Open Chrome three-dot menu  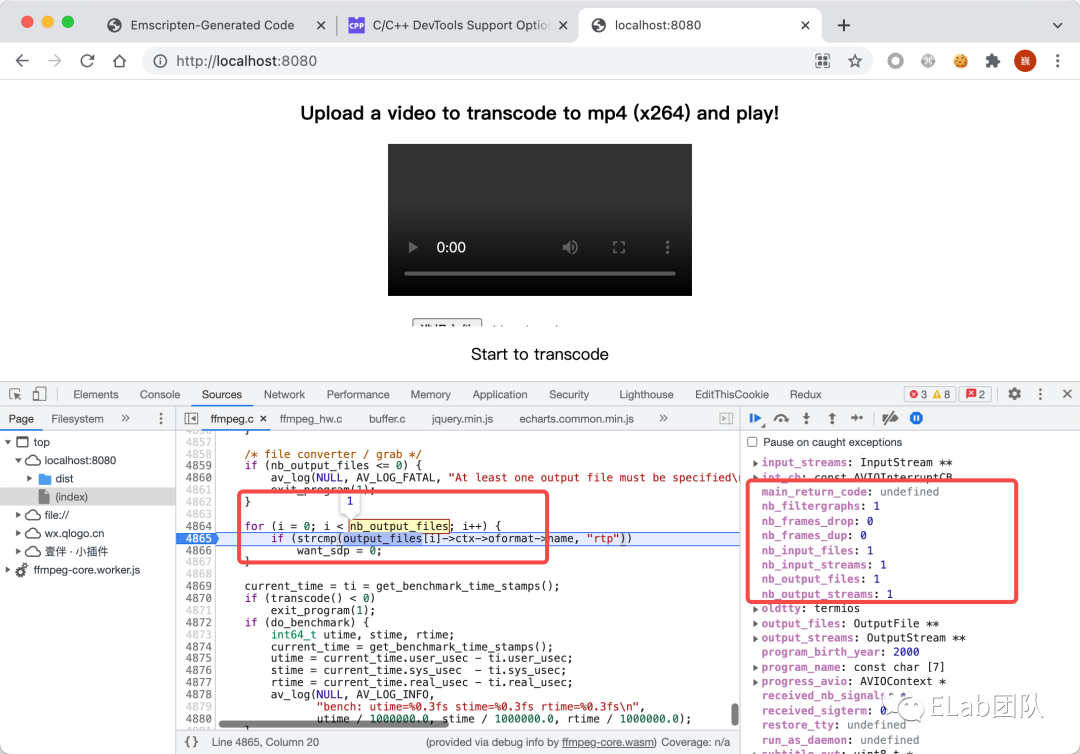click(x=1057, y=61)
